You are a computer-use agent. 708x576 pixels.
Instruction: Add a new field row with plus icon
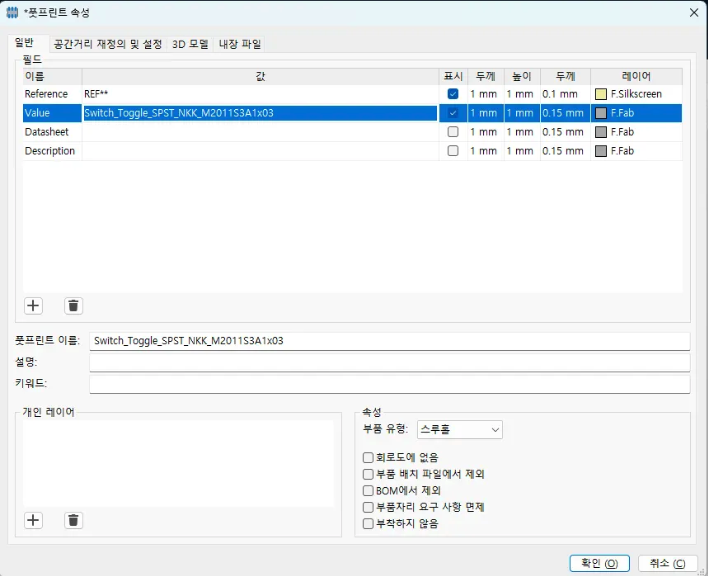[x=33, y=306]
